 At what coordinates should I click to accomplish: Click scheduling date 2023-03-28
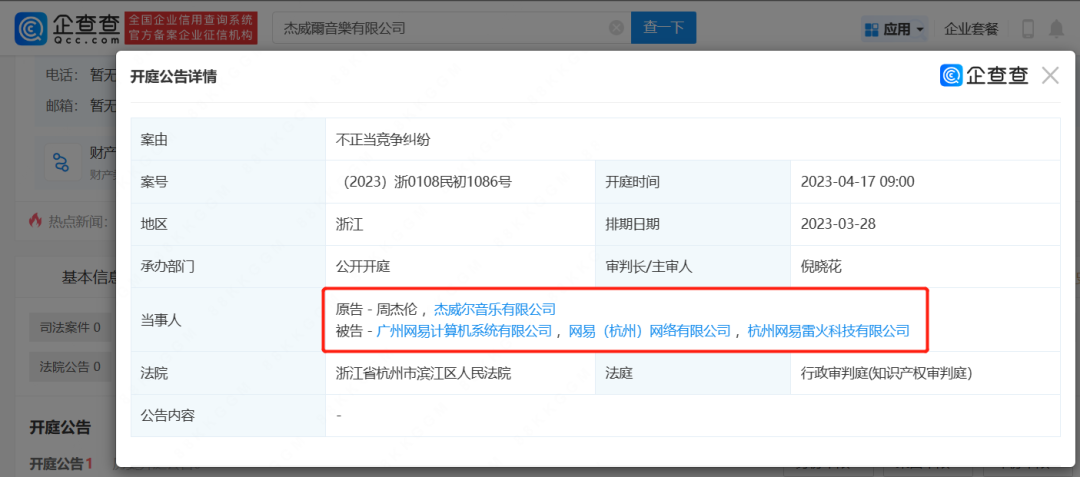pyautogui.click(x=838, y=224)
